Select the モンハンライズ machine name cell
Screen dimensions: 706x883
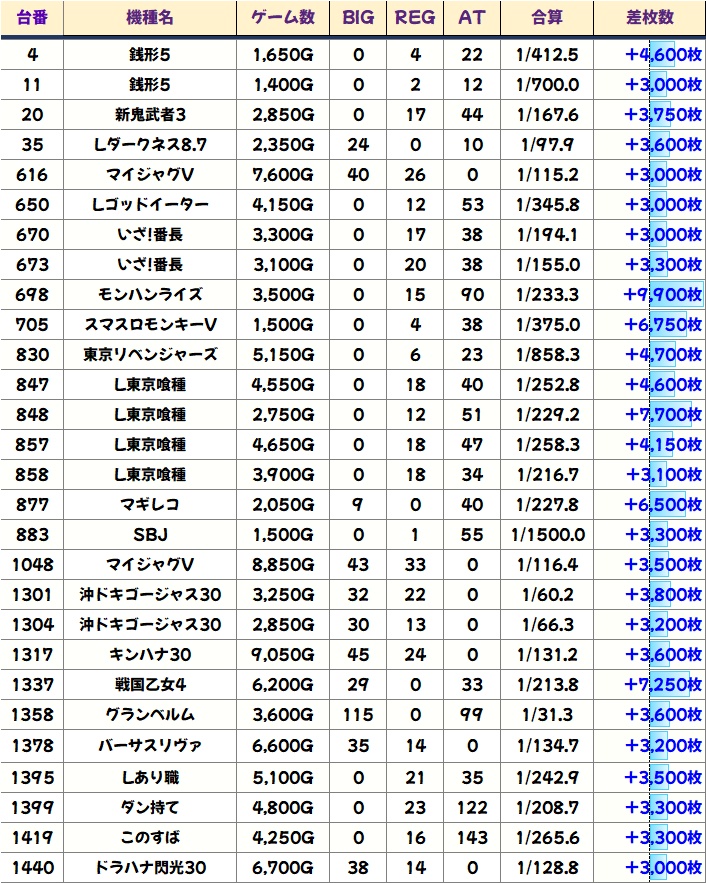click(x=149, y=295)
